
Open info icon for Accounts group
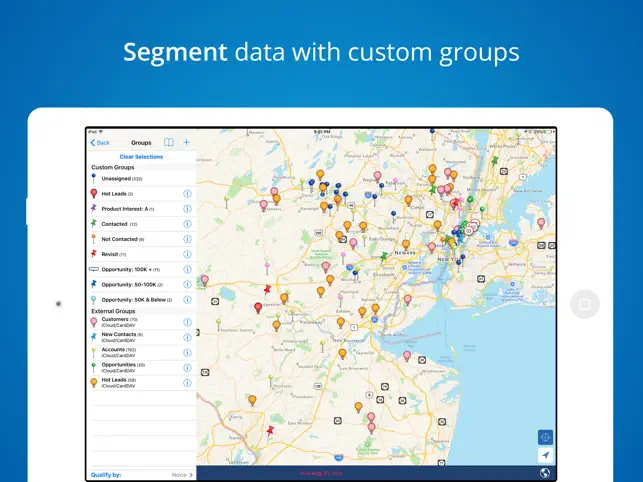click(187, 352)
